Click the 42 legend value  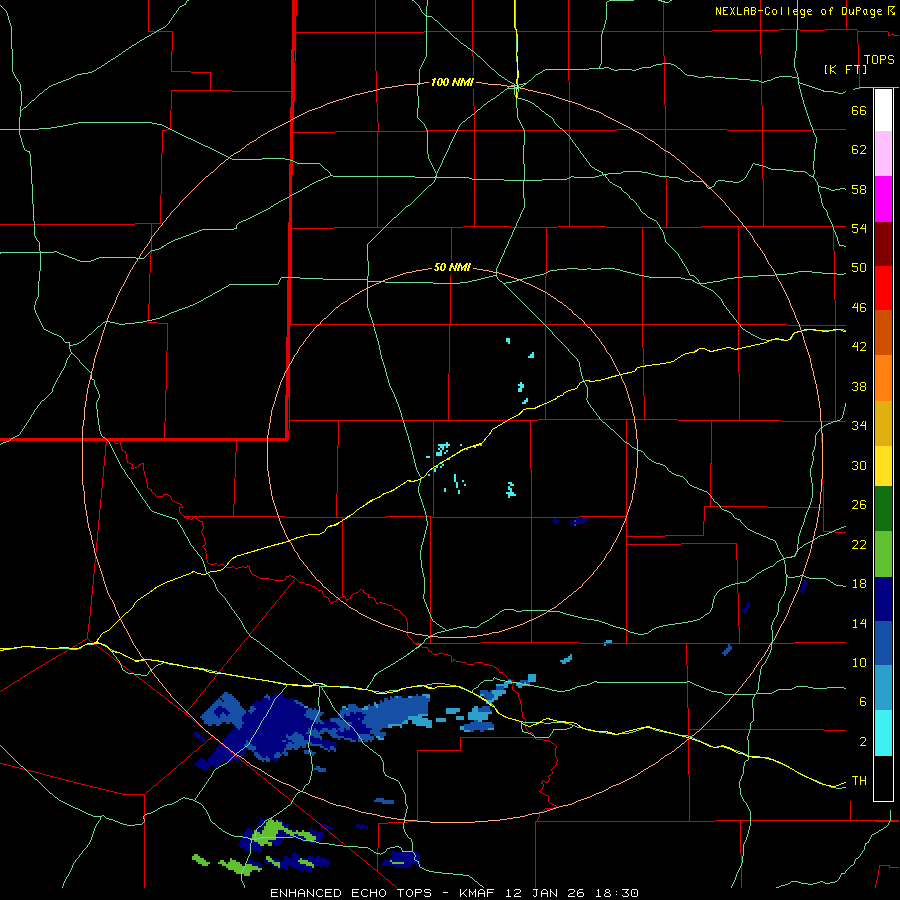859,347
